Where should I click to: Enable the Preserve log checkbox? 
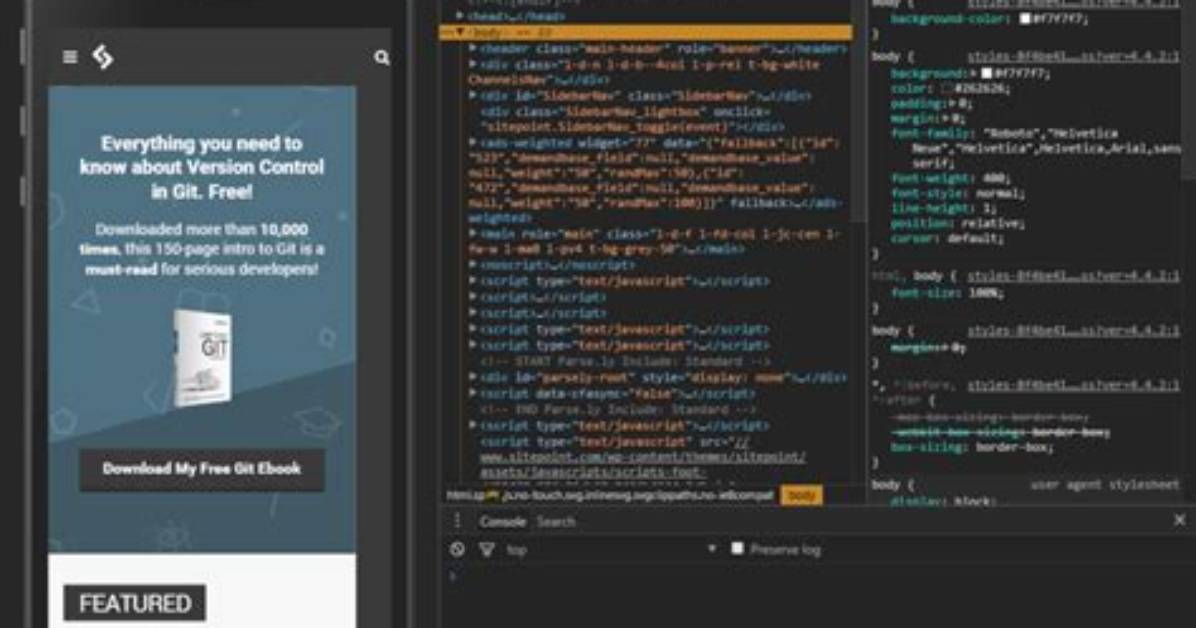737,548
